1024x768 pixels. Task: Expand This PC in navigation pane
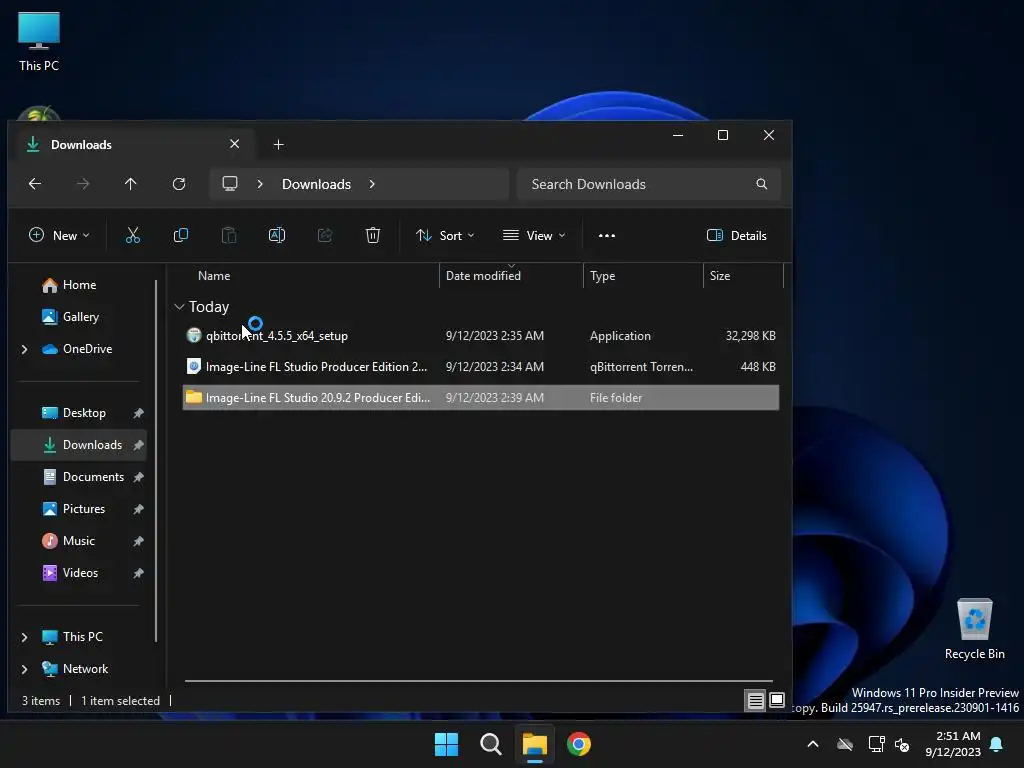point(24,637)
